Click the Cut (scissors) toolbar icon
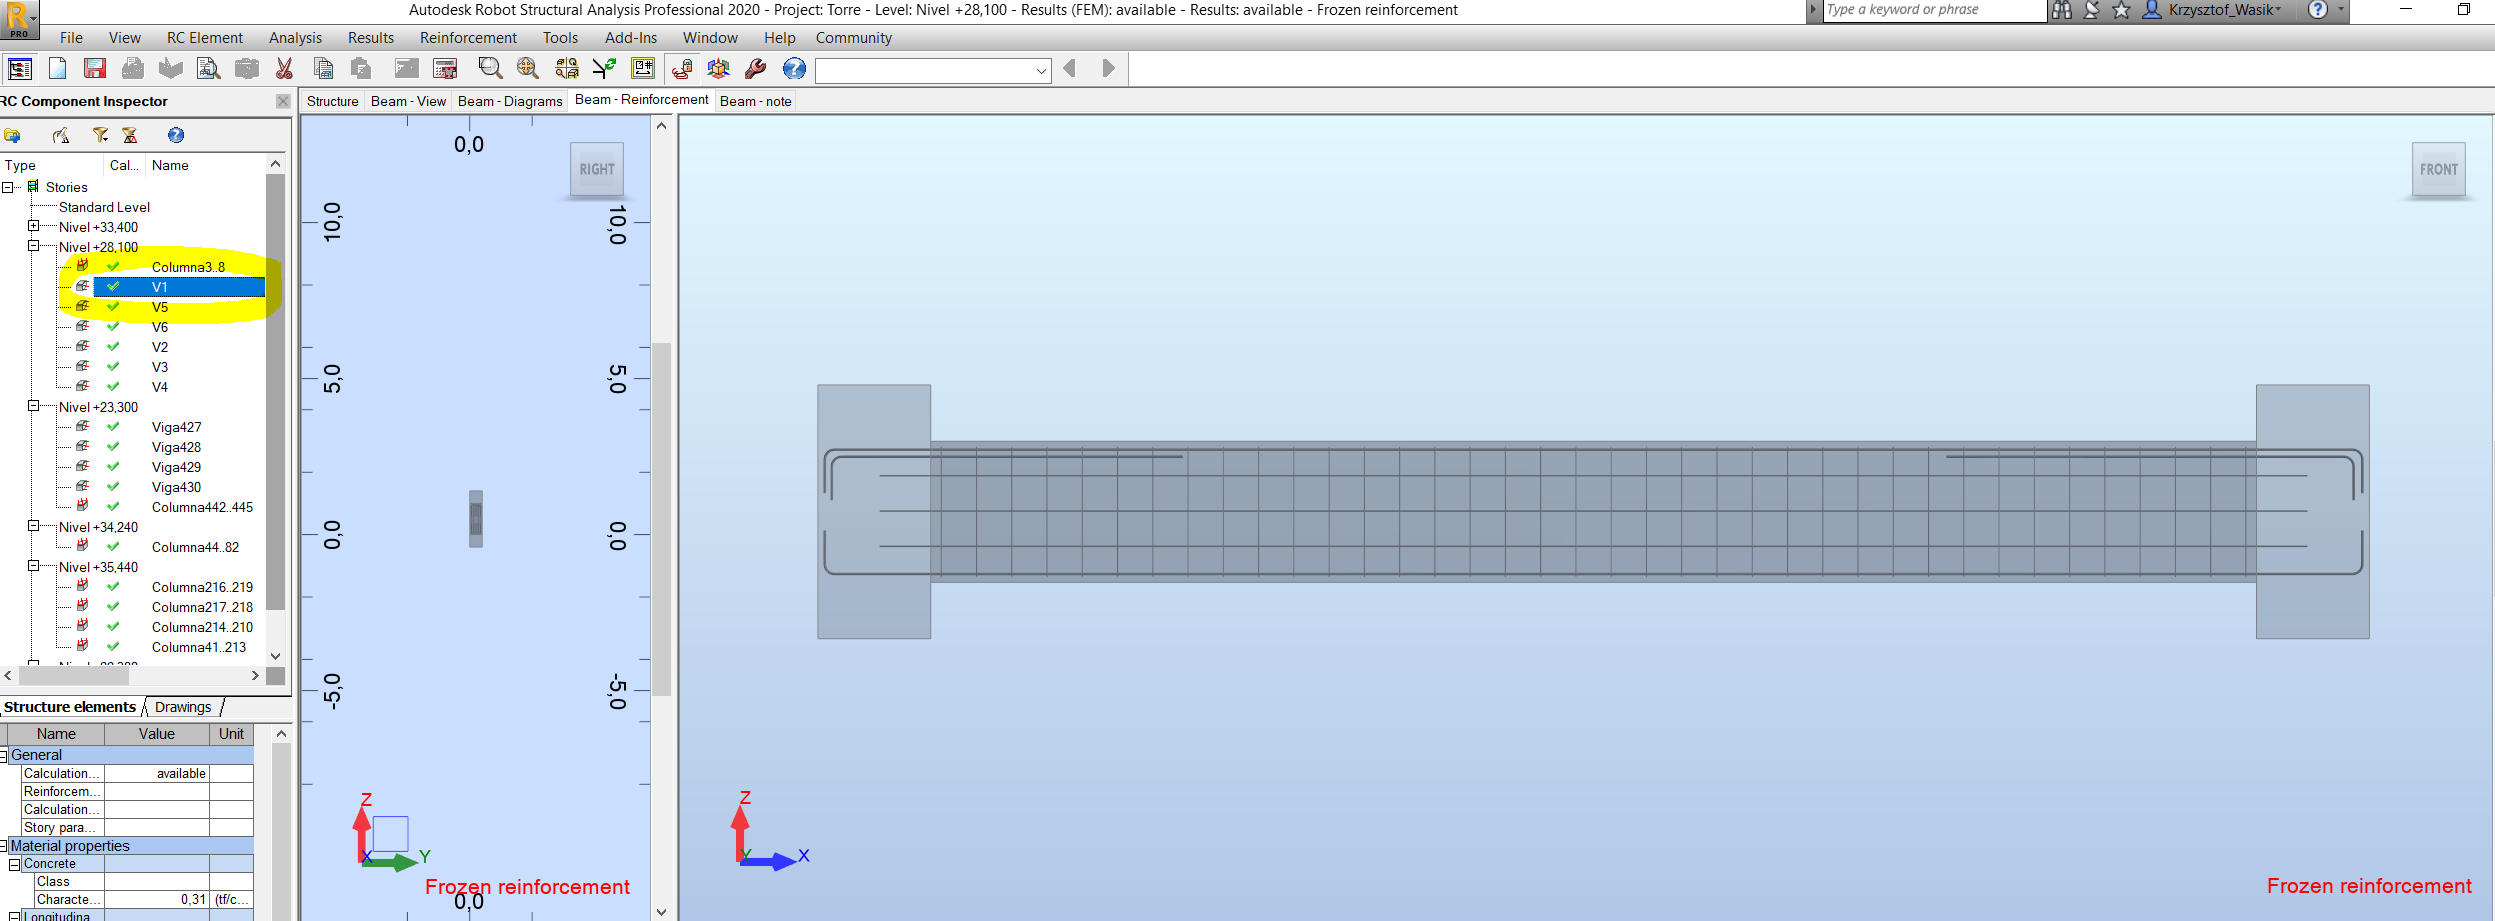Image resolution: width=2495 pixels, height=921 pixels. [x=284, y=68]
